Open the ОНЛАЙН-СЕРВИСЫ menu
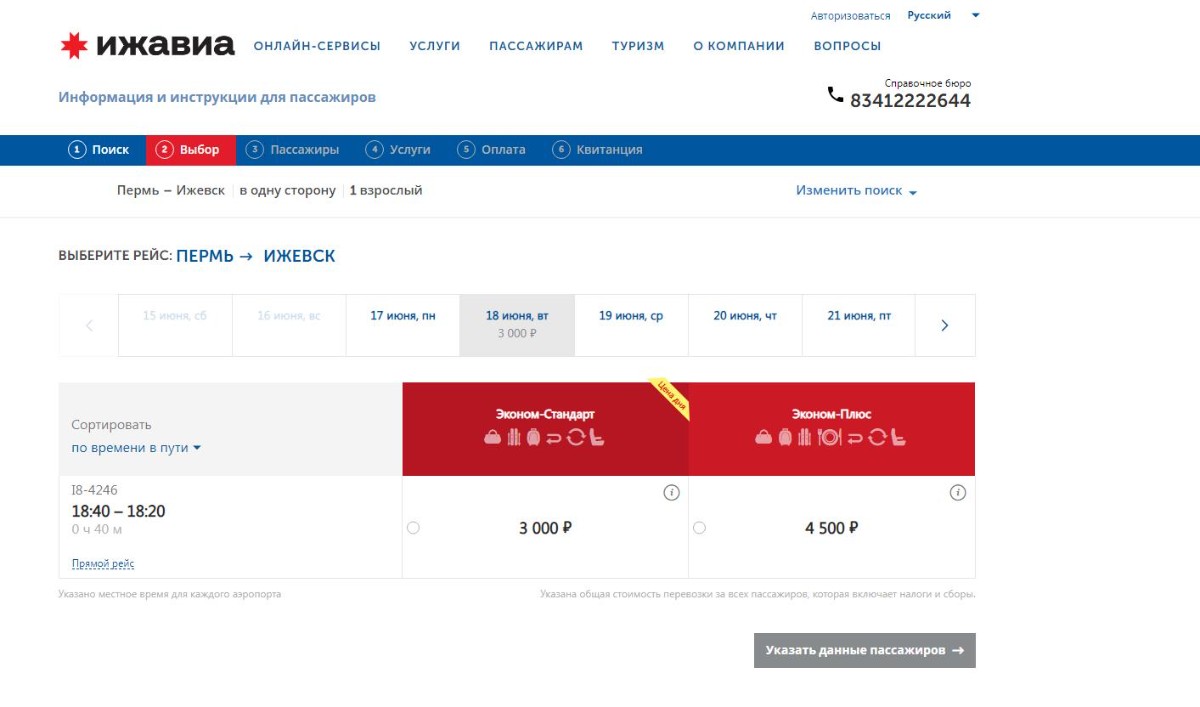 click(317, 46)
